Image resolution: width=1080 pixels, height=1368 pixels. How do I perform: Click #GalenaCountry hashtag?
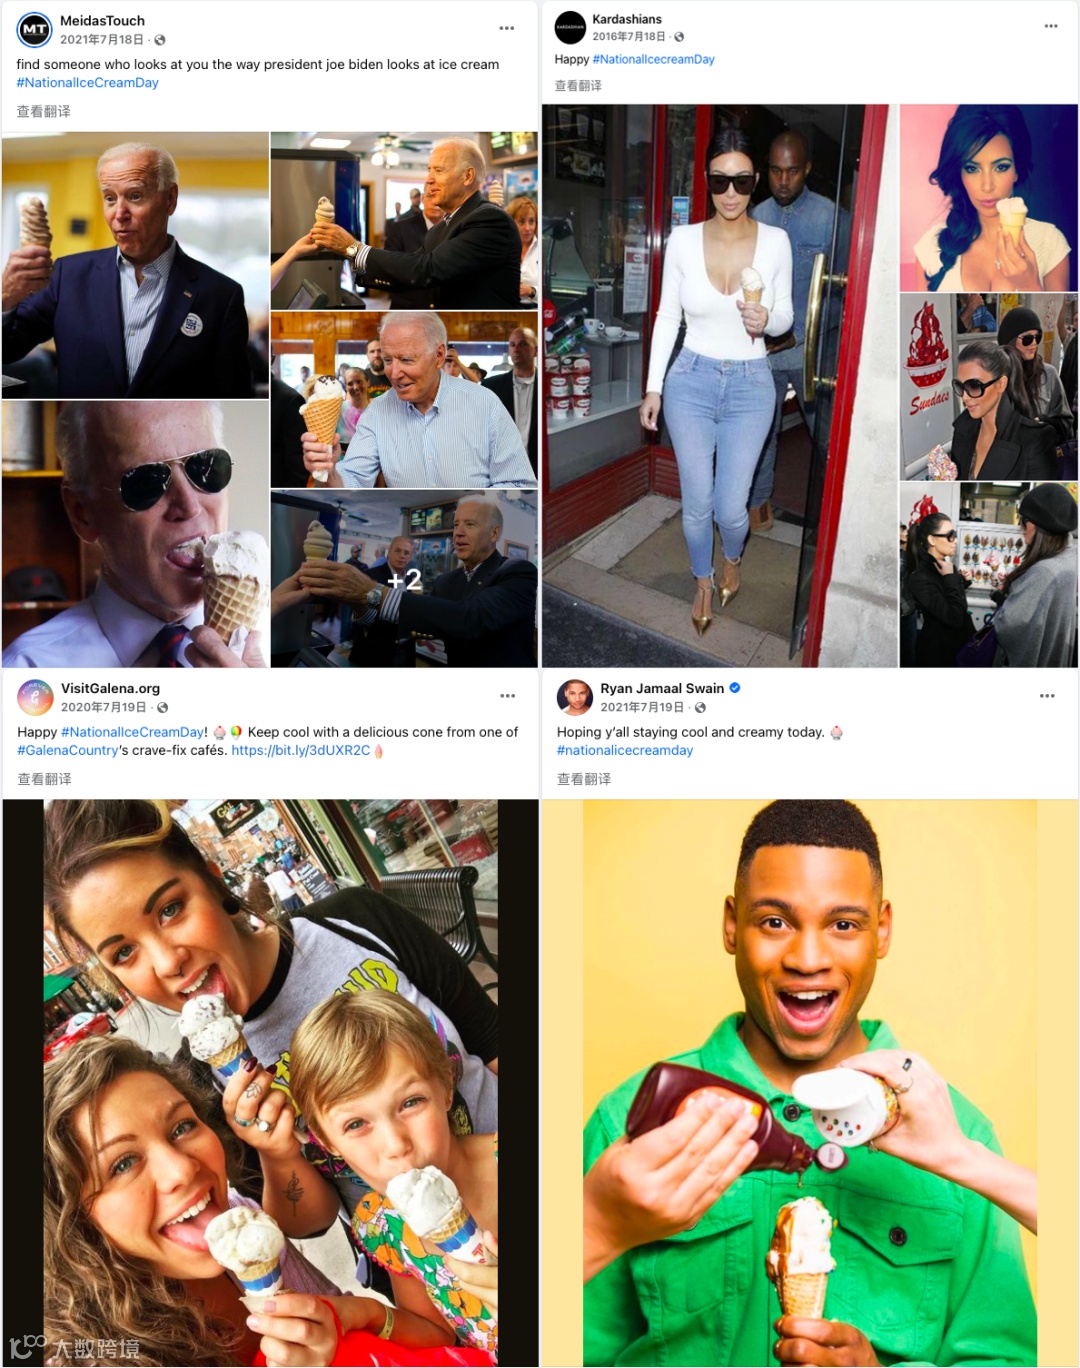click(x=68, y=750)
